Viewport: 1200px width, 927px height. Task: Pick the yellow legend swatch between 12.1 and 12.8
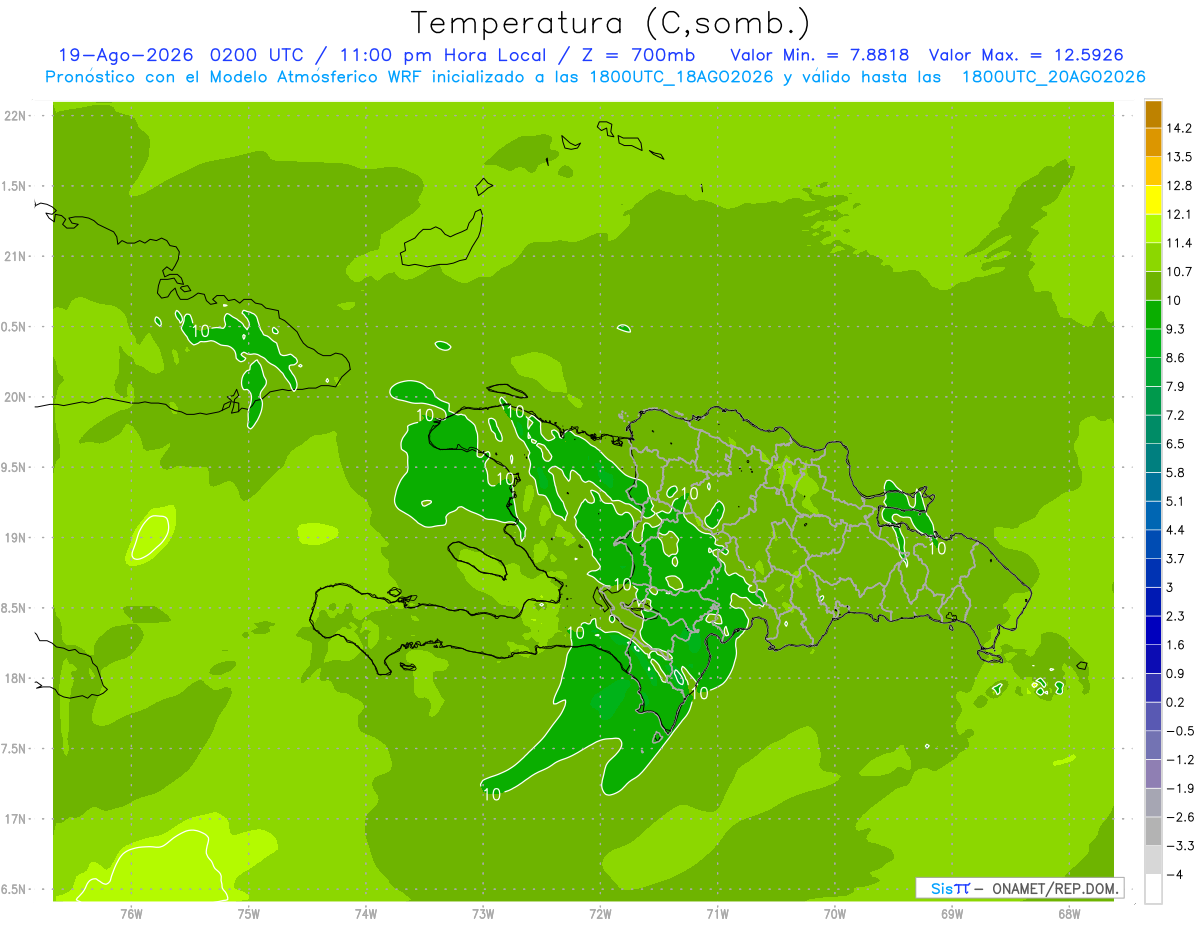pyautogui.click(x=1153, y=199)
